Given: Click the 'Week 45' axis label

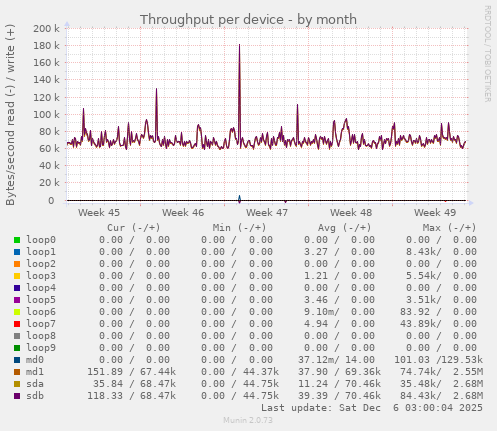Looking at the screenshot, I should click(99, 213).
